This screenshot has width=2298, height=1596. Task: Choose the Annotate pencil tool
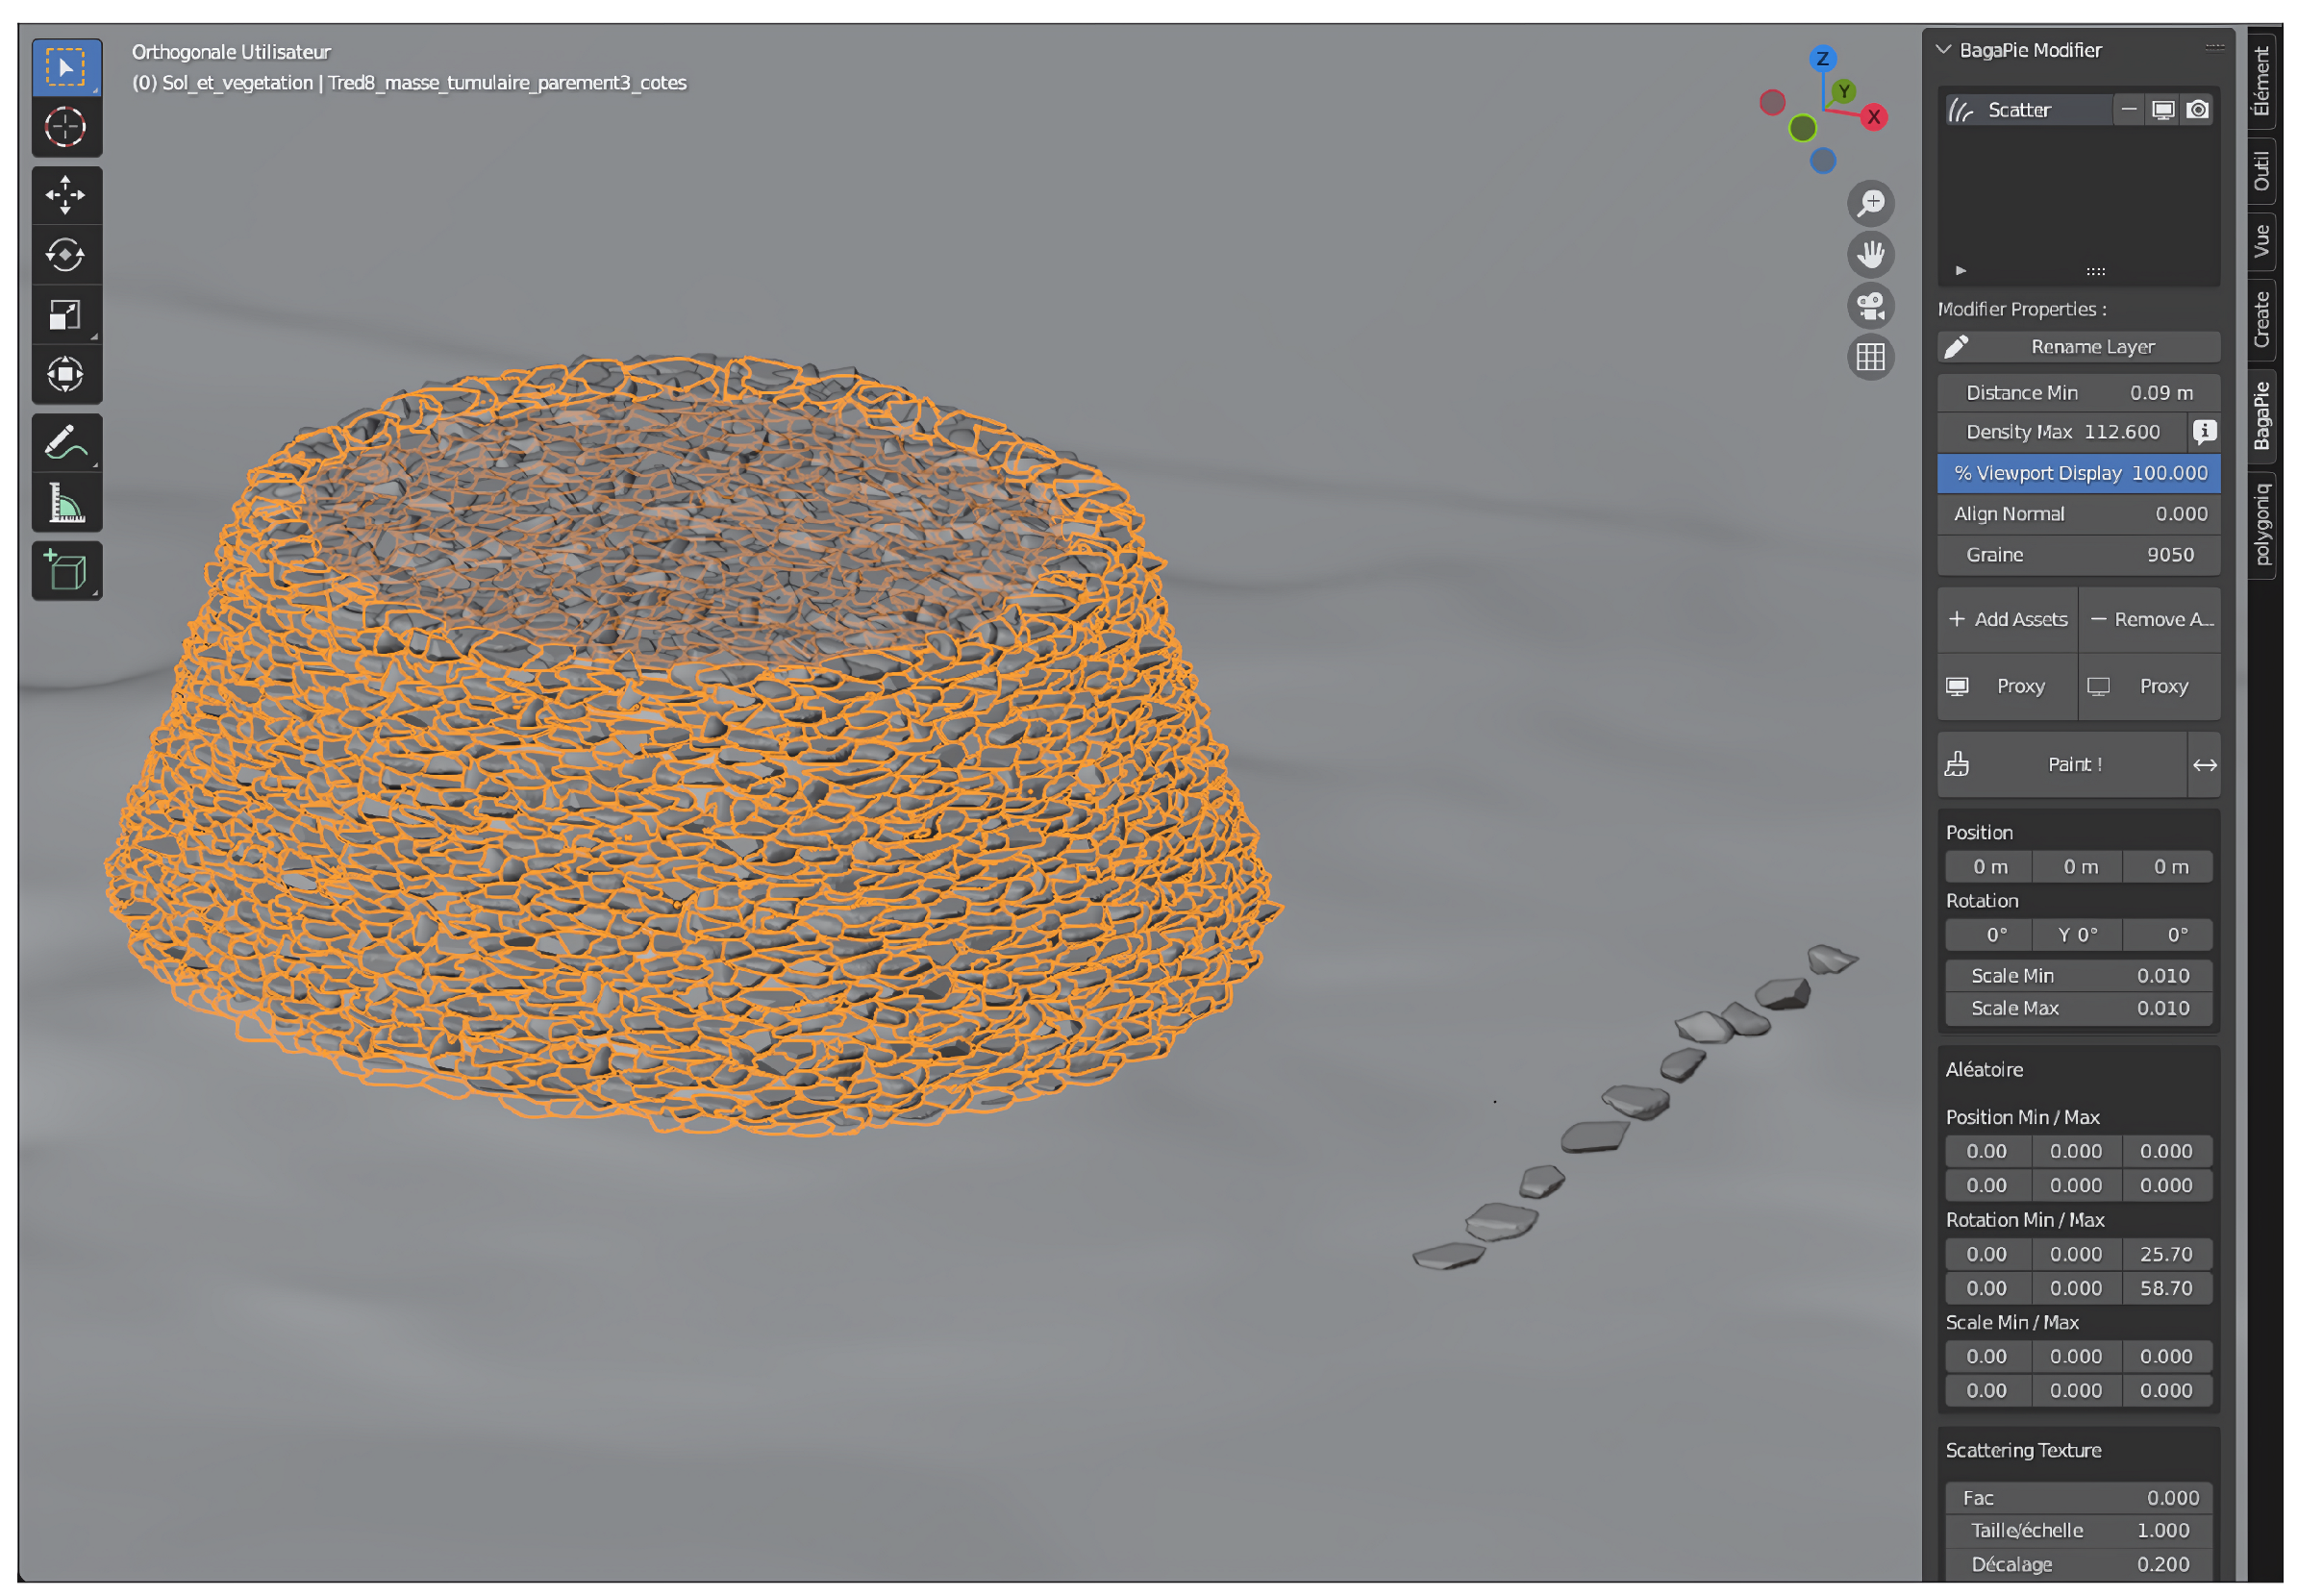tap(66, 443)
